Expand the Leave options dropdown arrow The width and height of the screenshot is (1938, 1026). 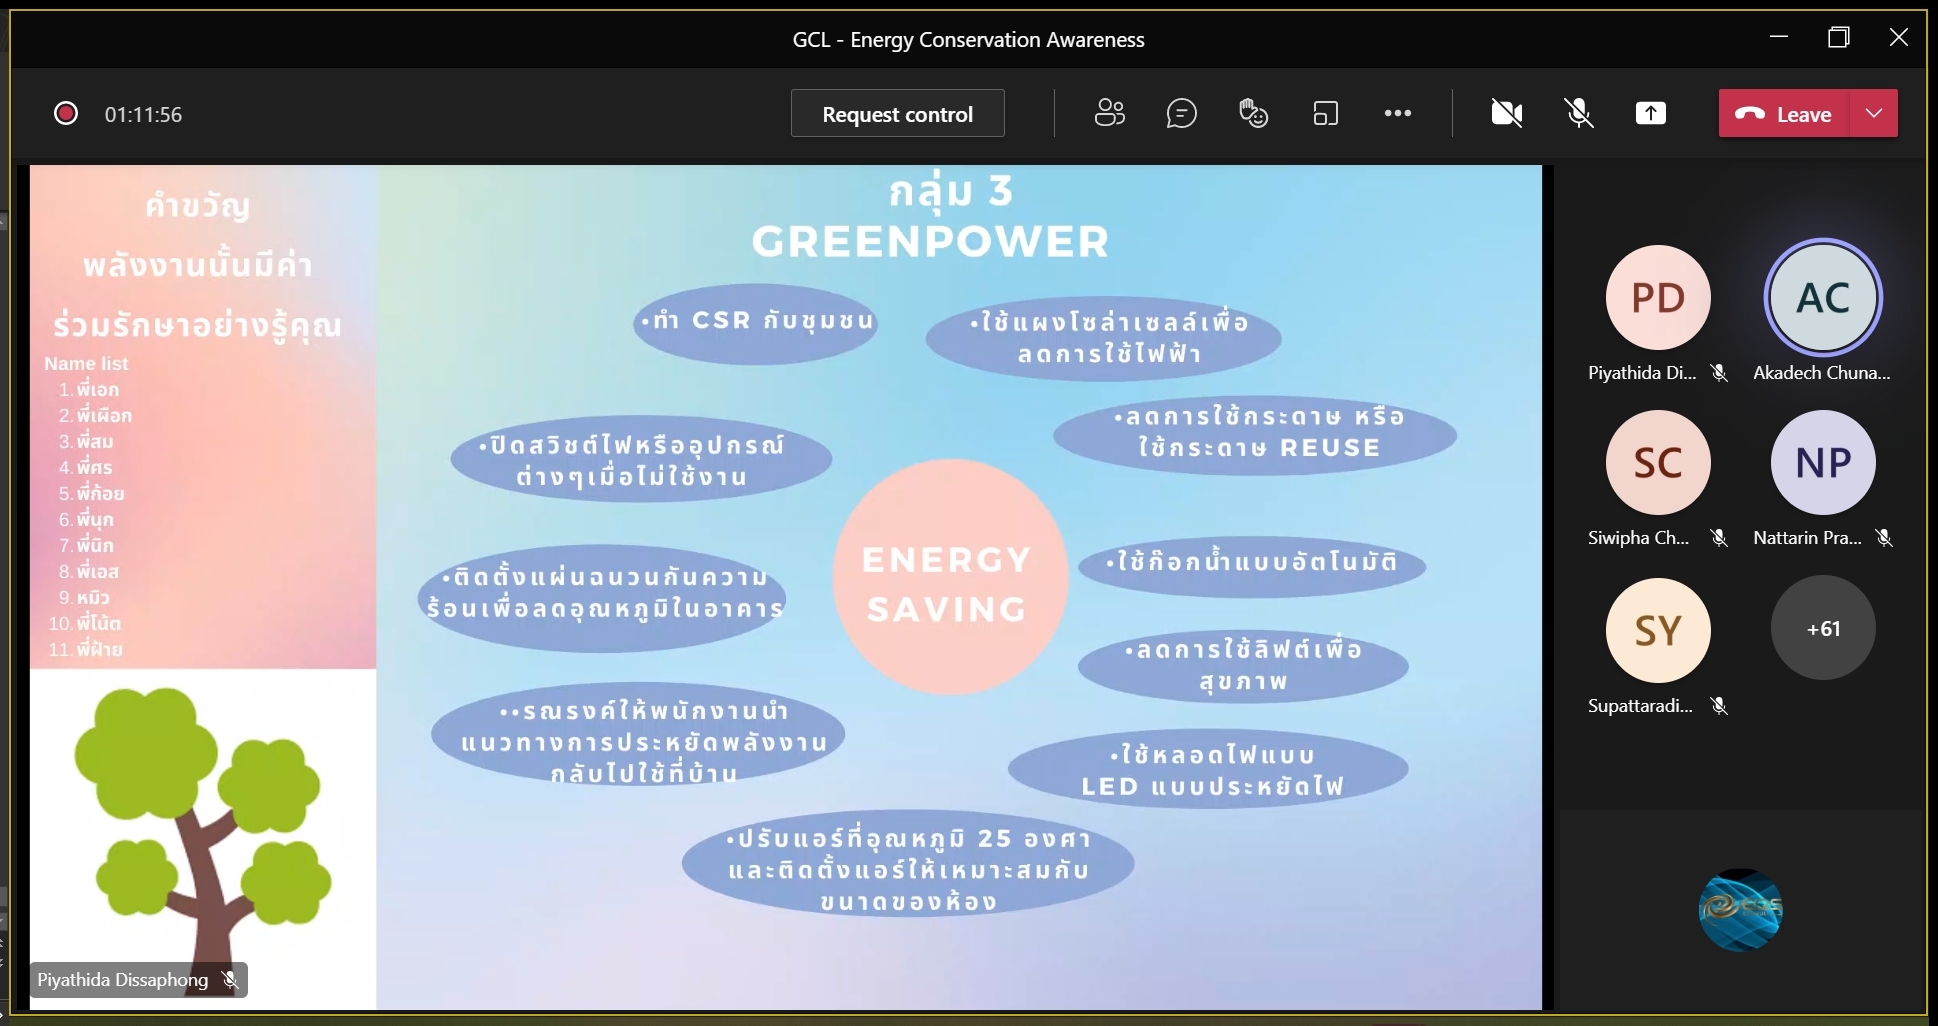click(1874, 113)
